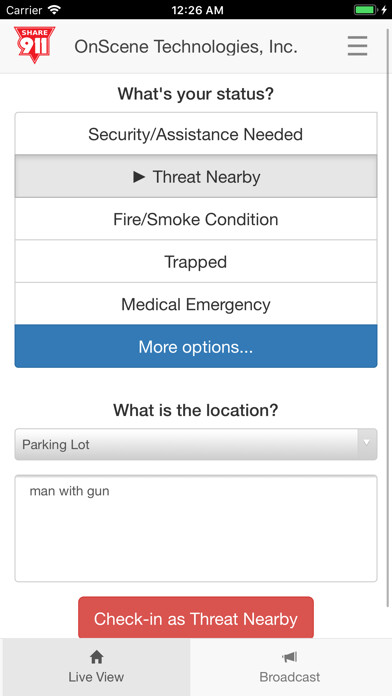
Task: Tap the Share 911 logo
Action: point(34,44)
